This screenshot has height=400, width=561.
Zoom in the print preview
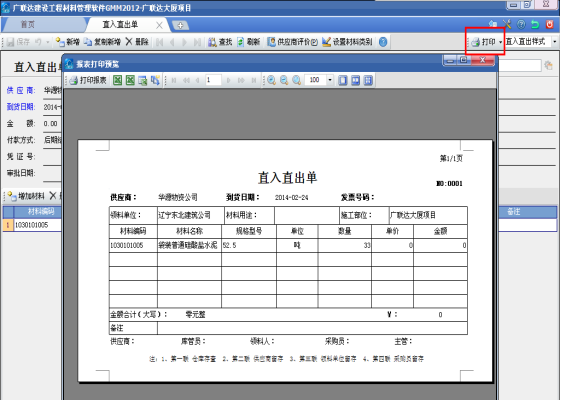[x=272, y=81]
